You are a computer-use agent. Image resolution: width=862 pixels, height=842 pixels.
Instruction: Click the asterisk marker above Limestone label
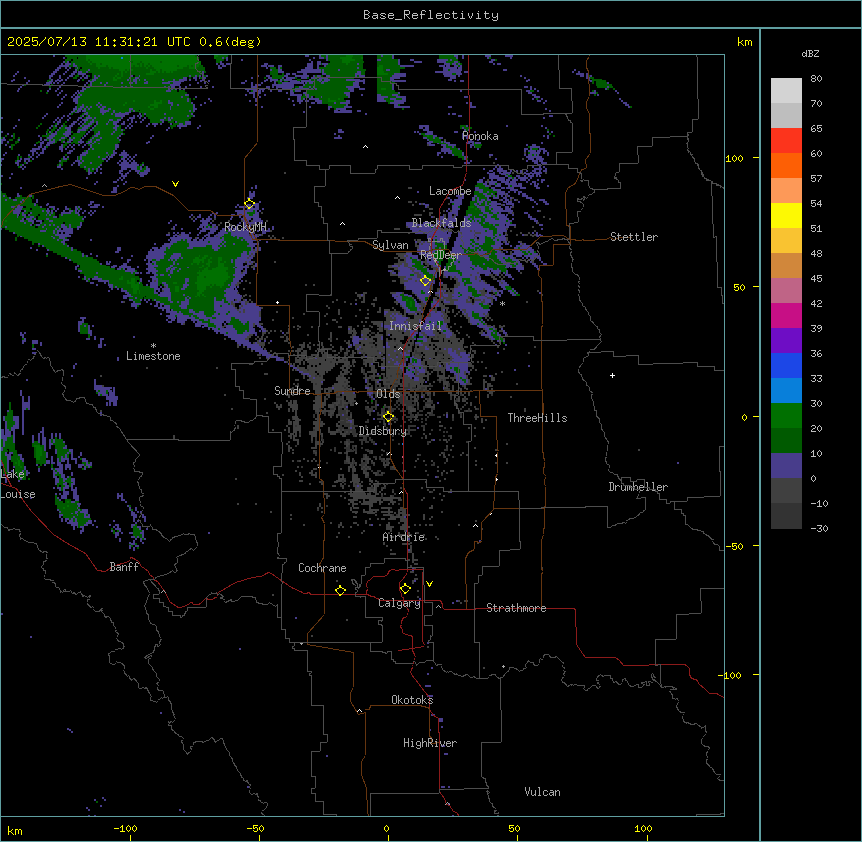[153, 346]
